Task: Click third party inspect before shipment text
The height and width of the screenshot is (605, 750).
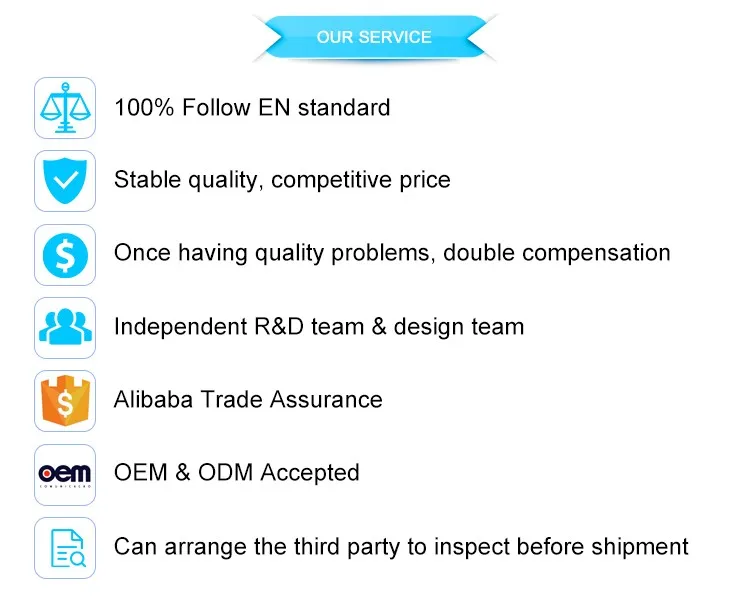Action: 401,547
